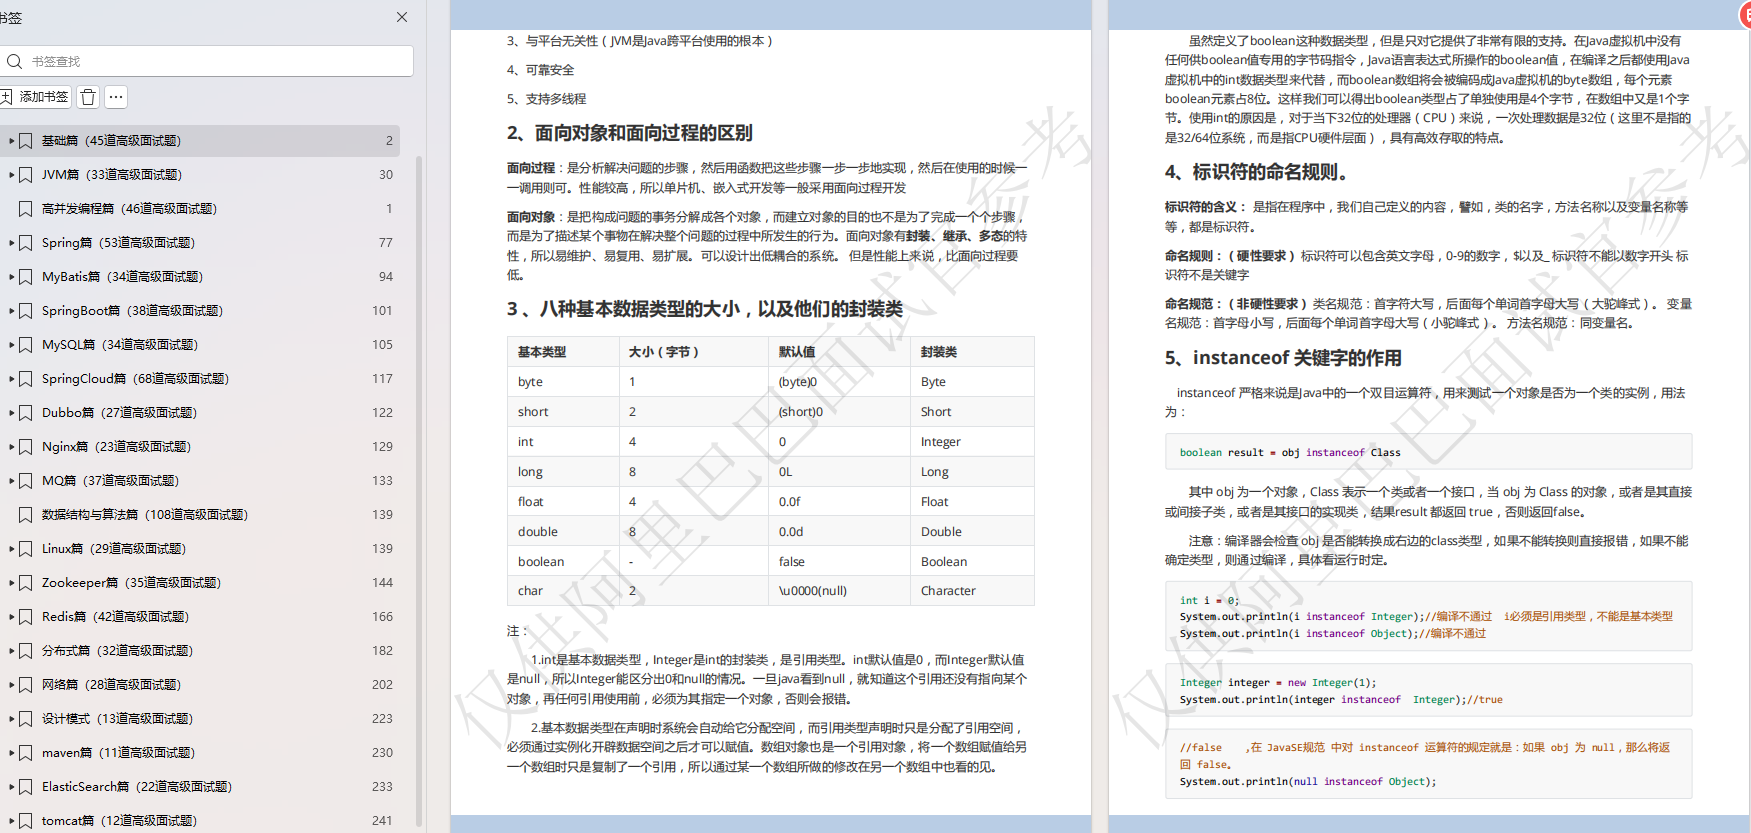Click the Add Bookmark button
1751x833 pixels.
35,97
